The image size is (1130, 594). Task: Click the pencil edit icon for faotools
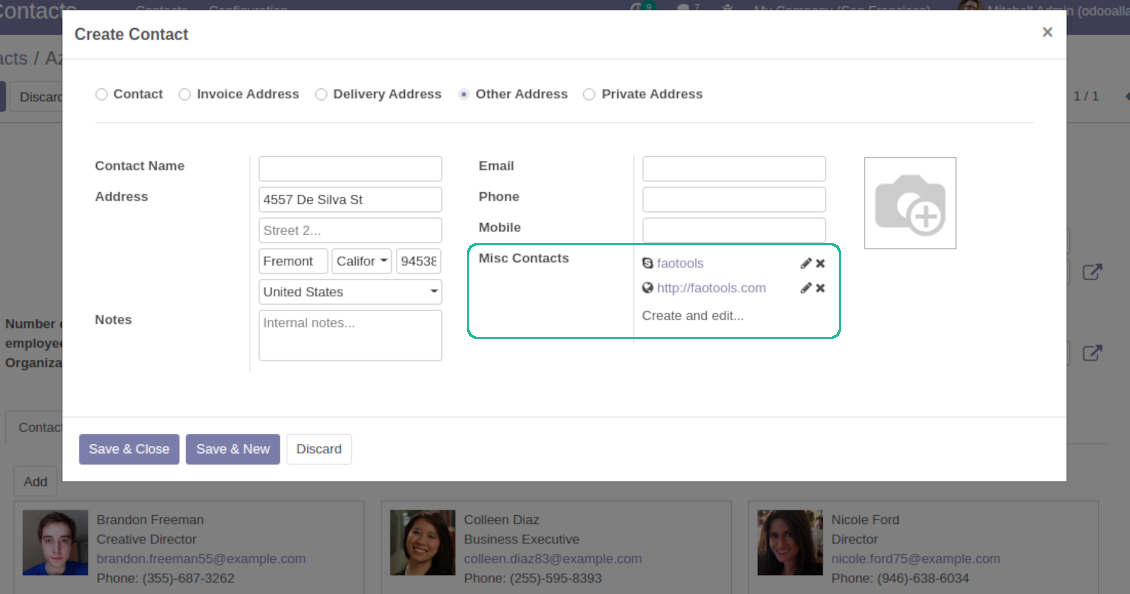806,263
